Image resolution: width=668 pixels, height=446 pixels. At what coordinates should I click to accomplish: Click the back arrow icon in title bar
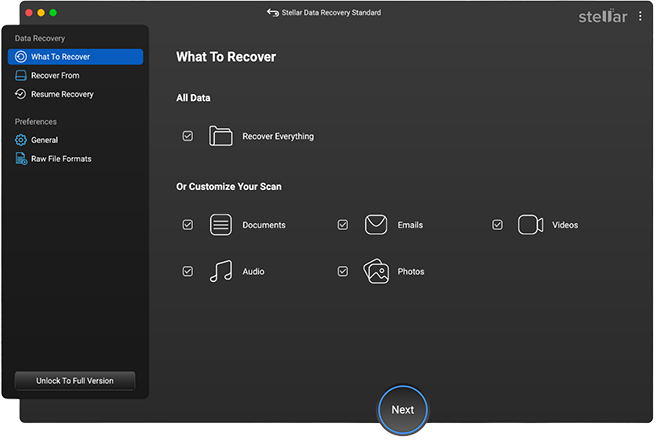click(273, 13)
